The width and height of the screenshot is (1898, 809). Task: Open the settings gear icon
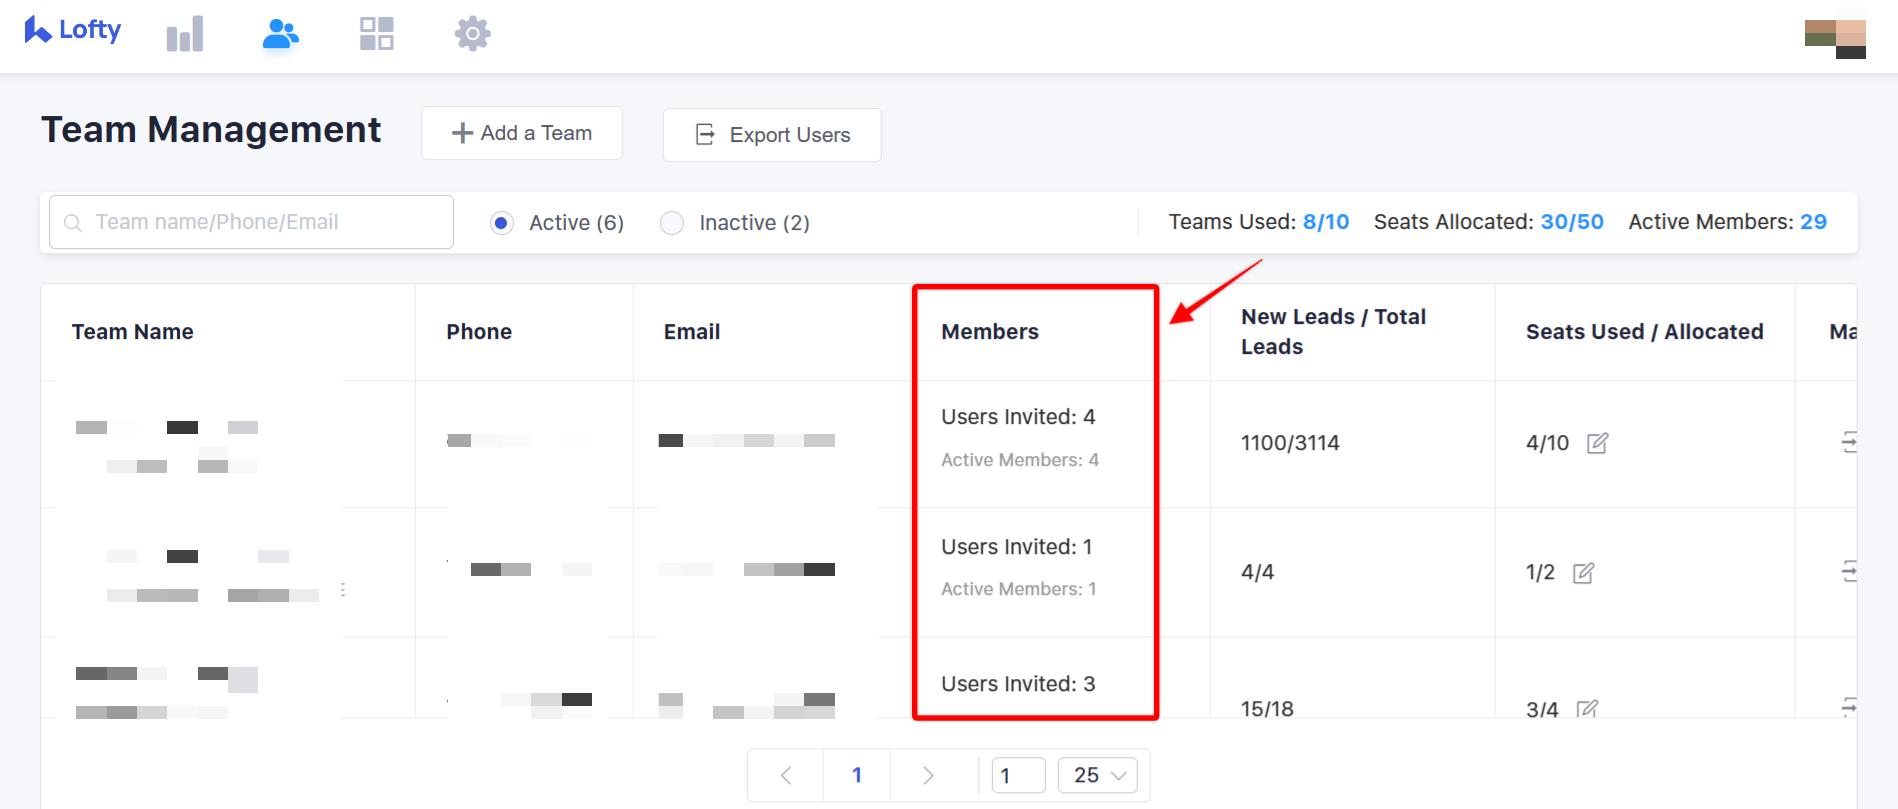click(472, 34)
